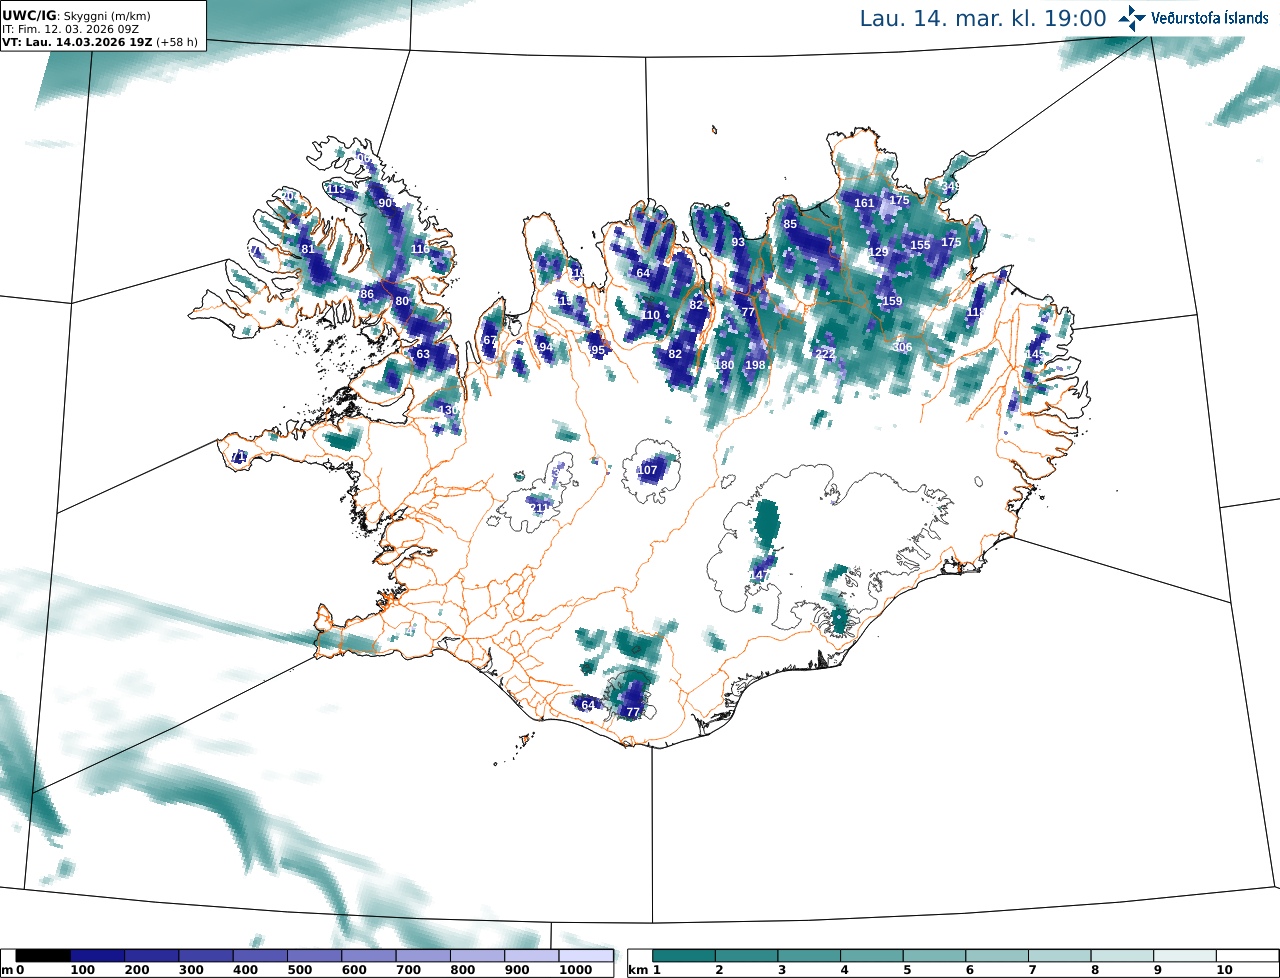
Task: Click the visibility value 306 on the map
Action: pyautogui.click(x=902, y=347)
